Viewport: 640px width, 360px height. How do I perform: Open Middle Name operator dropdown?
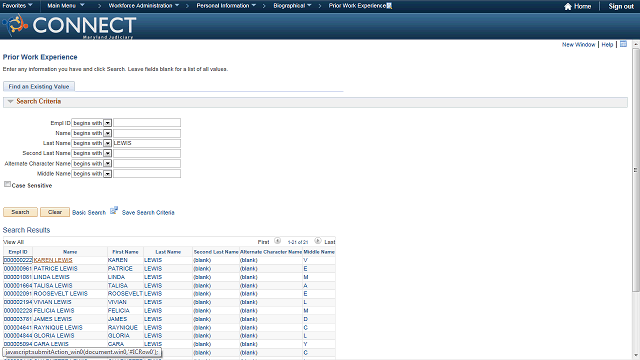tap(107, 174)
